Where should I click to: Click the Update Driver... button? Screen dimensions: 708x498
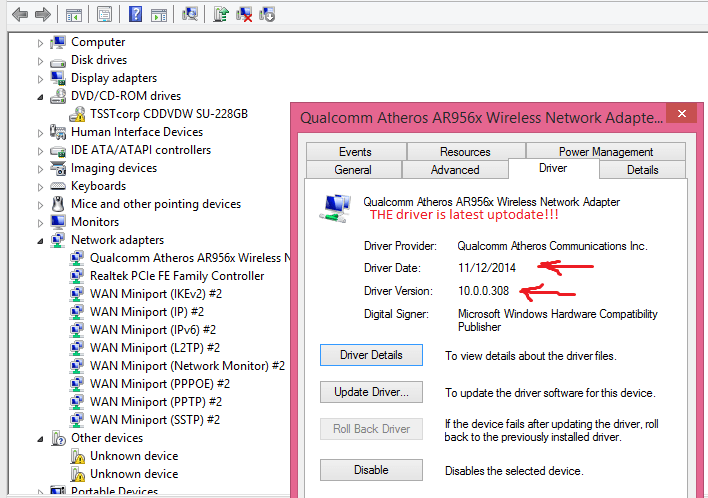[x=371, y=391]
